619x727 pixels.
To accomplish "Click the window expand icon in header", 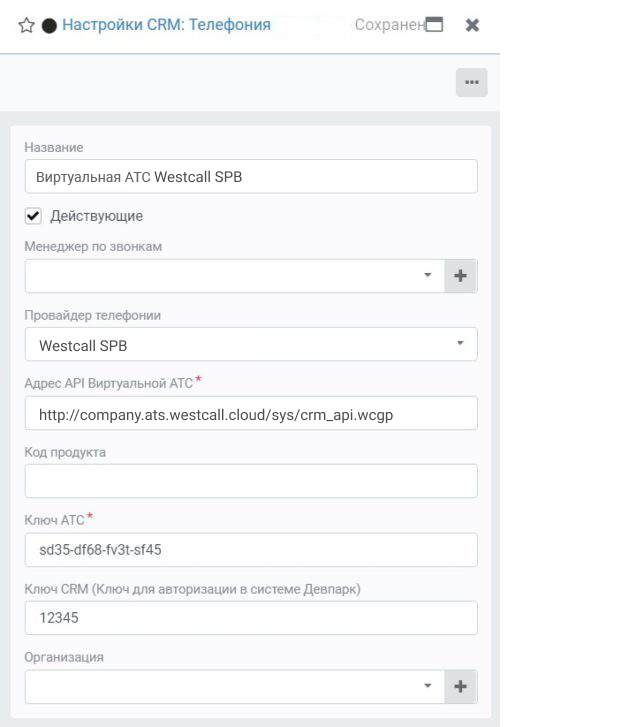I will [434, 24].
